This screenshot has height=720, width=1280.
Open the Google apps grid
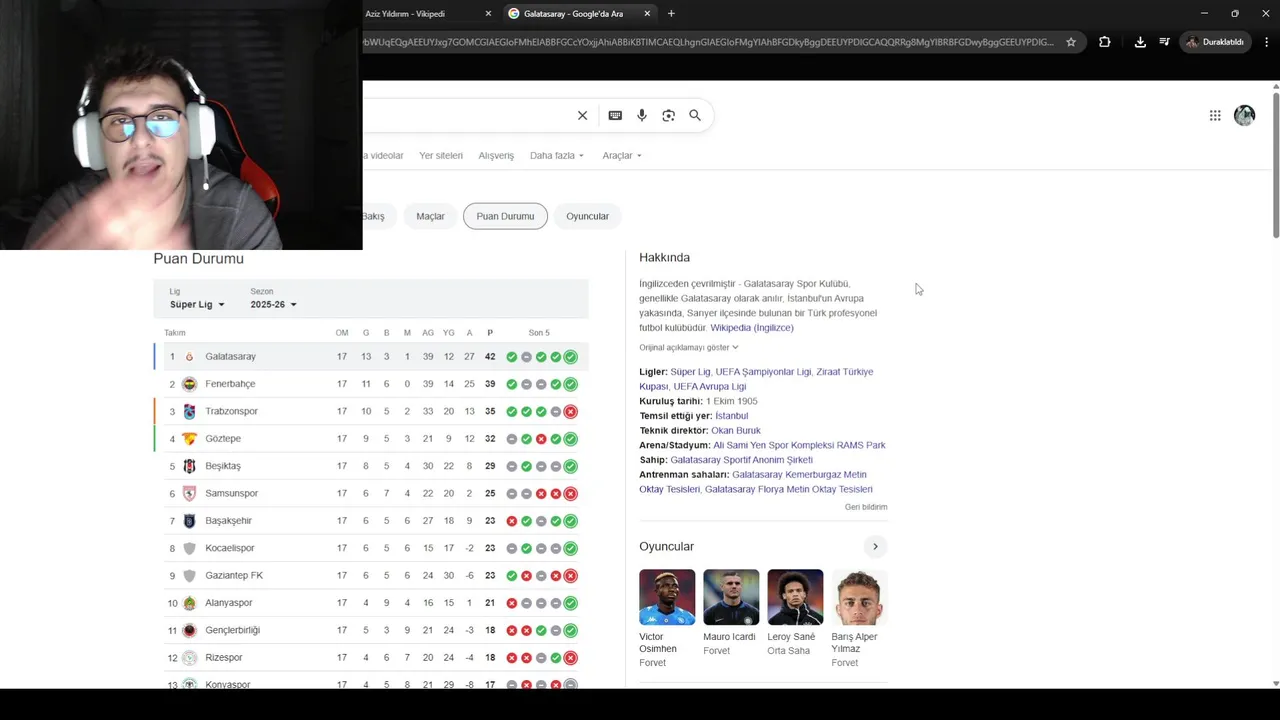click(x=1215, y=115)
